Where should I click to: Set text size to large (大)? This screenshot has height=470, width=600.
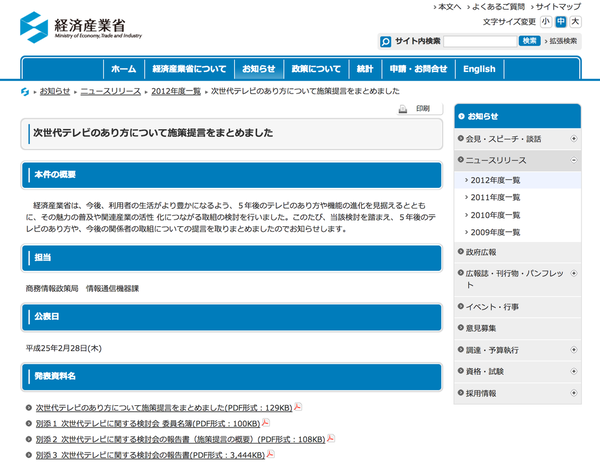575,22
